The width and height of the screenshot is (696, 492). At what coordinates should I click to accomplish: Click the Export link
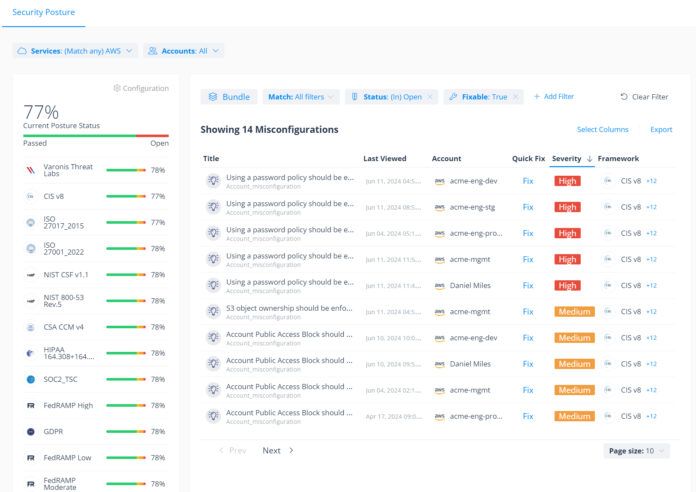[661, 130]
